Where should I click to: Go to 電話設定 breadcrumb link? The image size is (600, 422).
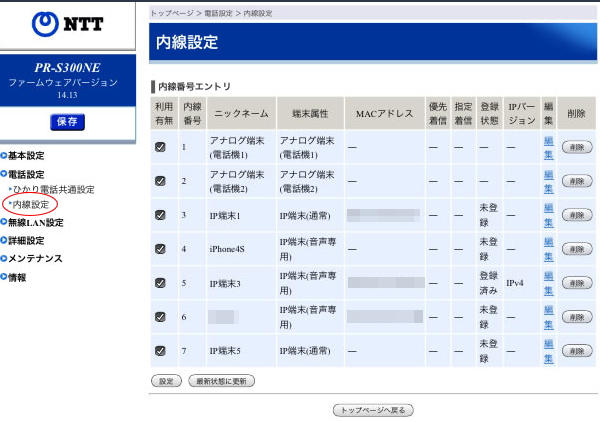pos(218,13)
